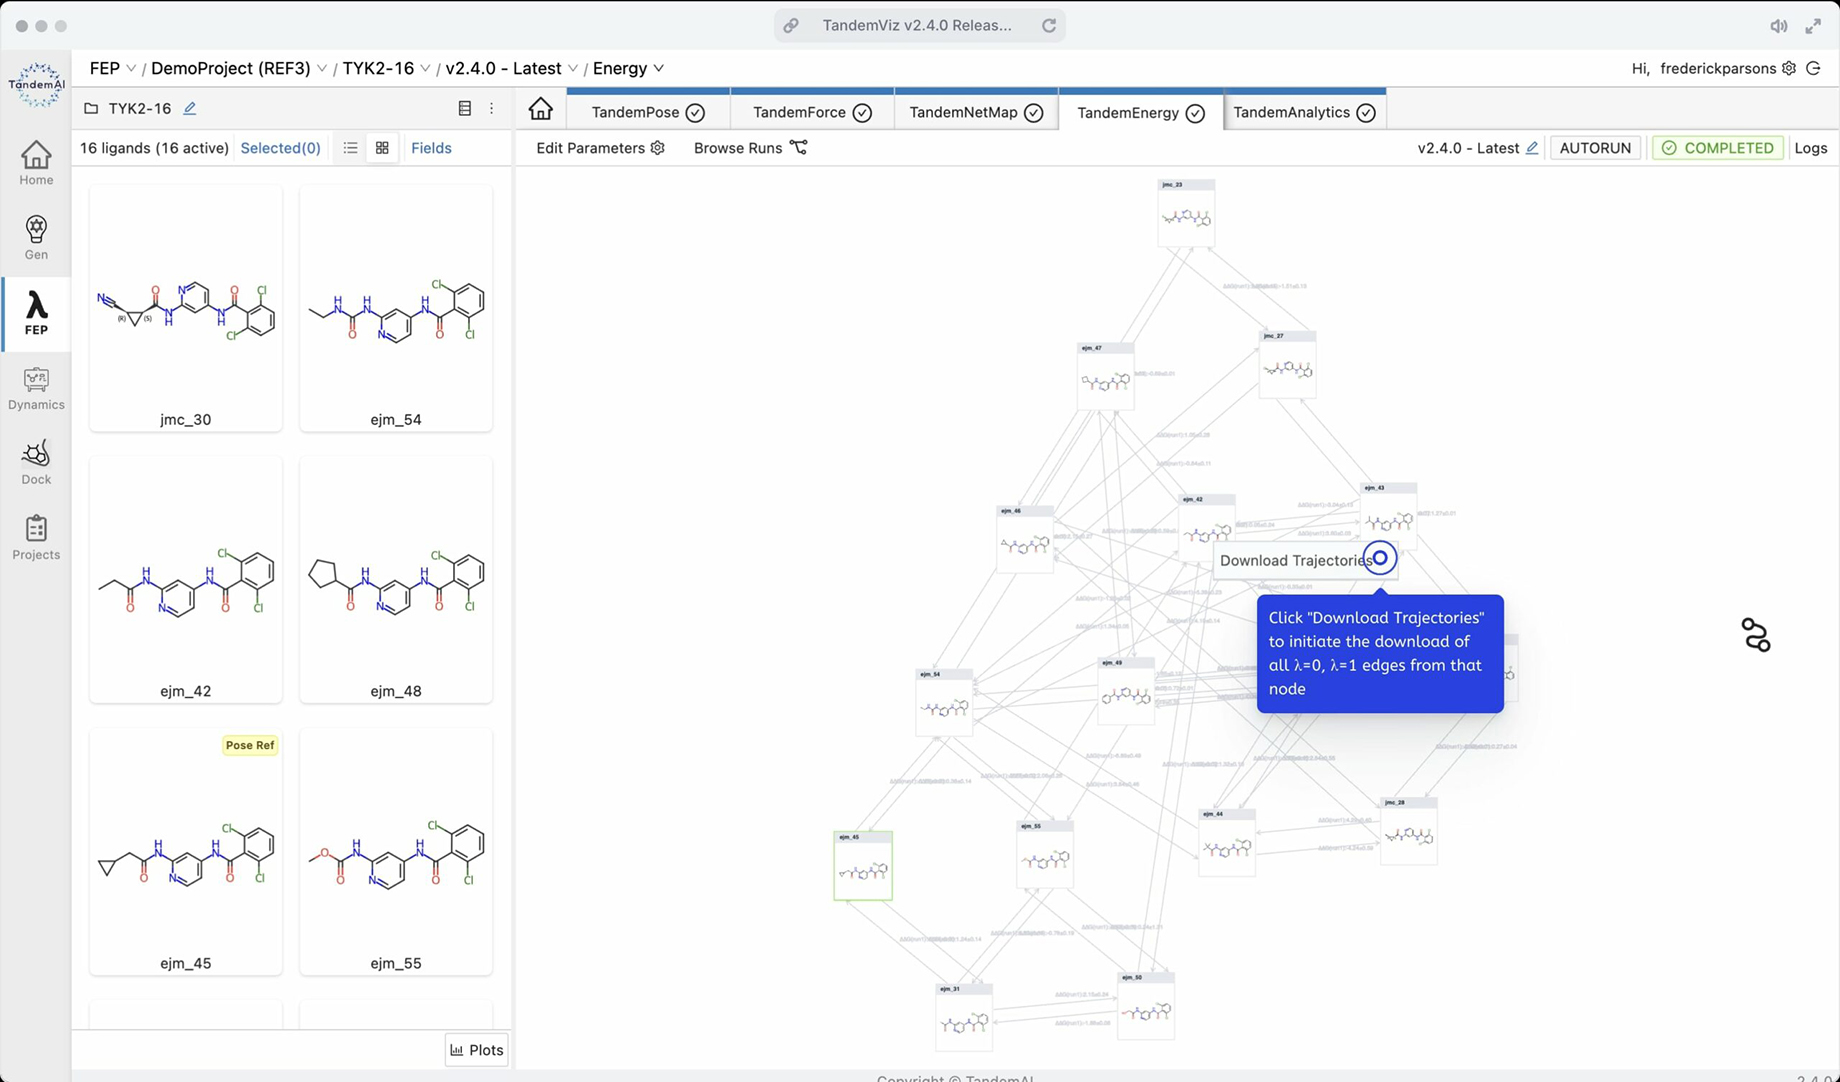Open the Plots button

click(x=476, y=1050)
